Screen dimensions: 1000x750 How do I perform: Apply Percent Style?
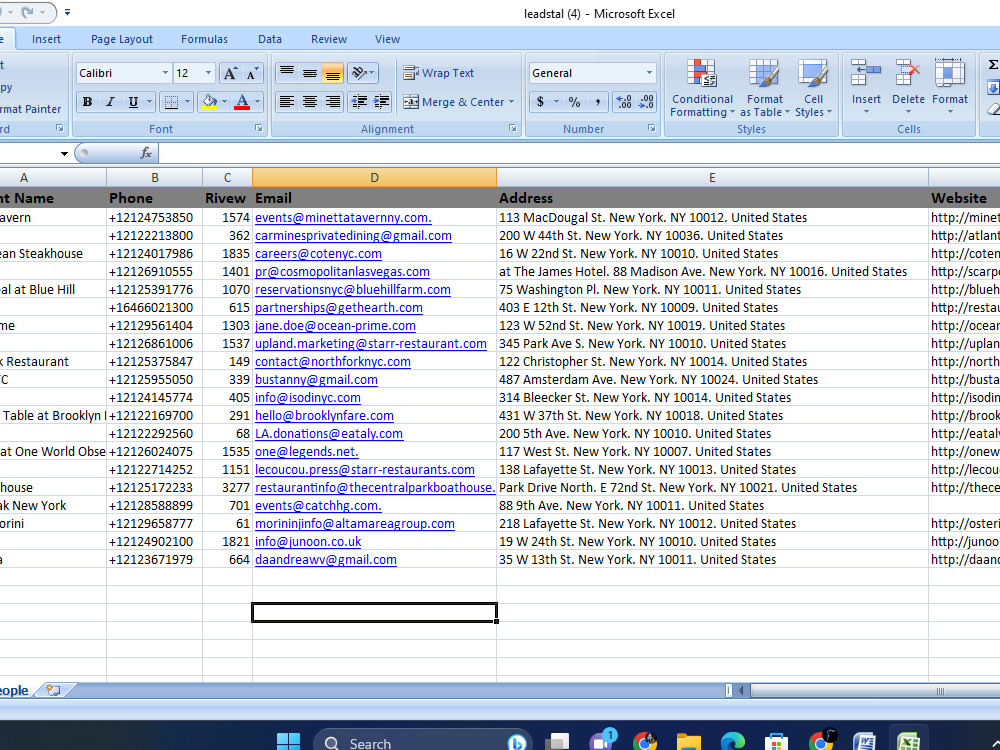pyautogui.click(x=575, y=102)
